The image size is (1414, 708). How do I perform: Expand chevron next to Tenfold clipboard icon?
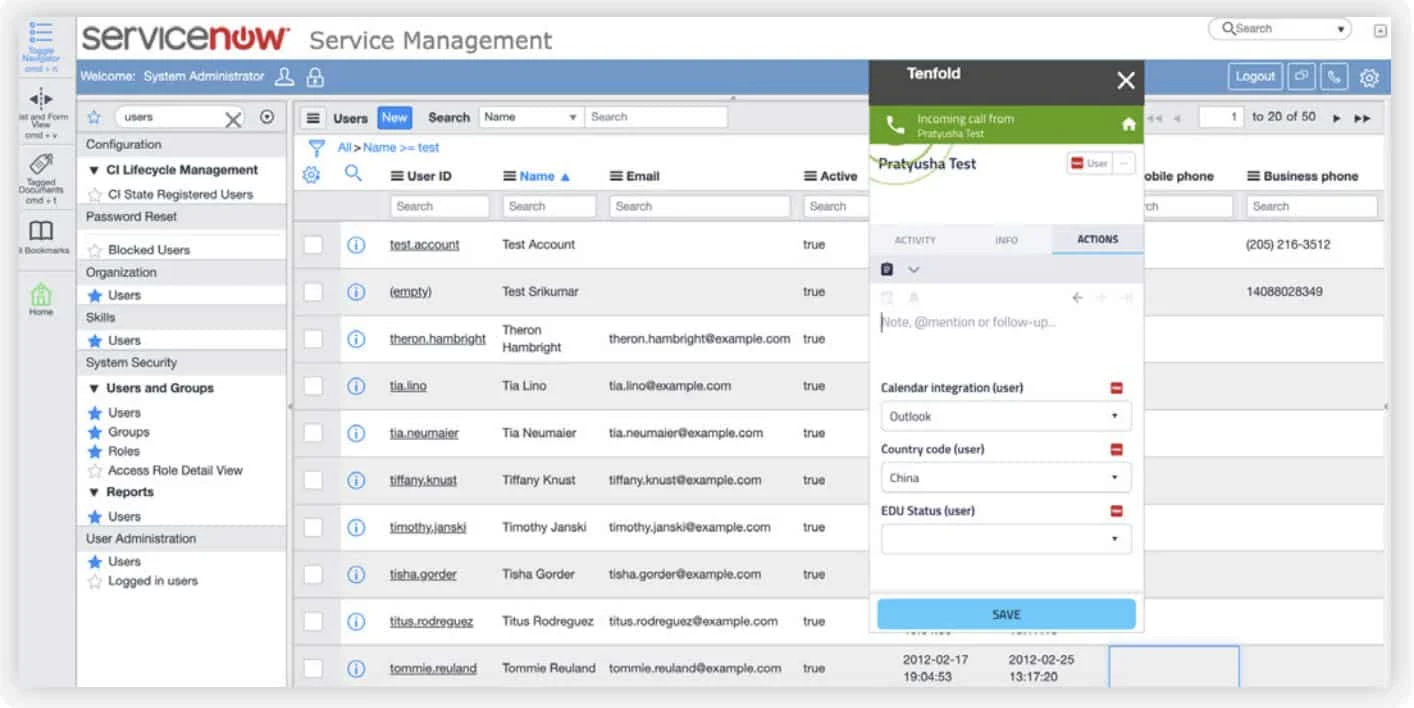913,269
